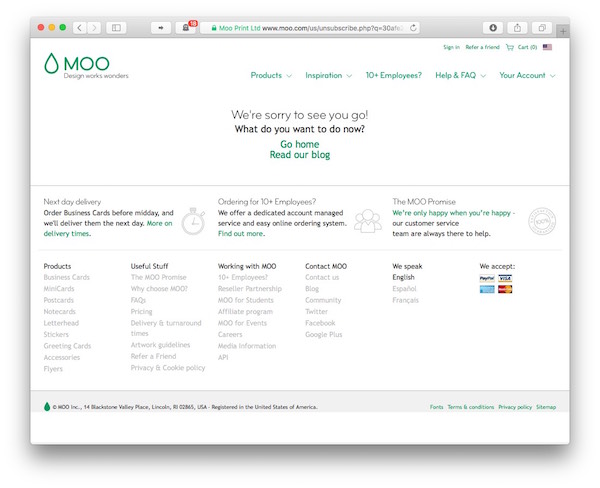Open Why choose MOO? link
Screen dimensions: 600x488
point(159,289)
